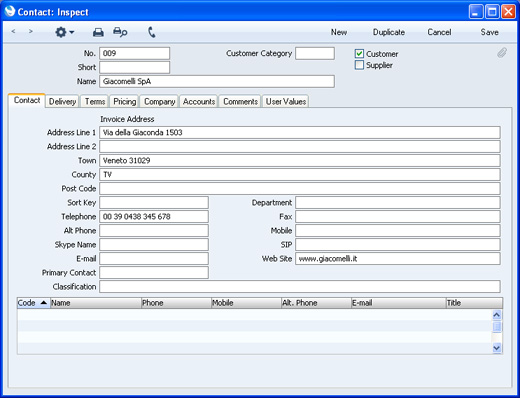Tick the Supplier checkbox
The width and height of the screenshot is (520, 398).
pos(359,65)
